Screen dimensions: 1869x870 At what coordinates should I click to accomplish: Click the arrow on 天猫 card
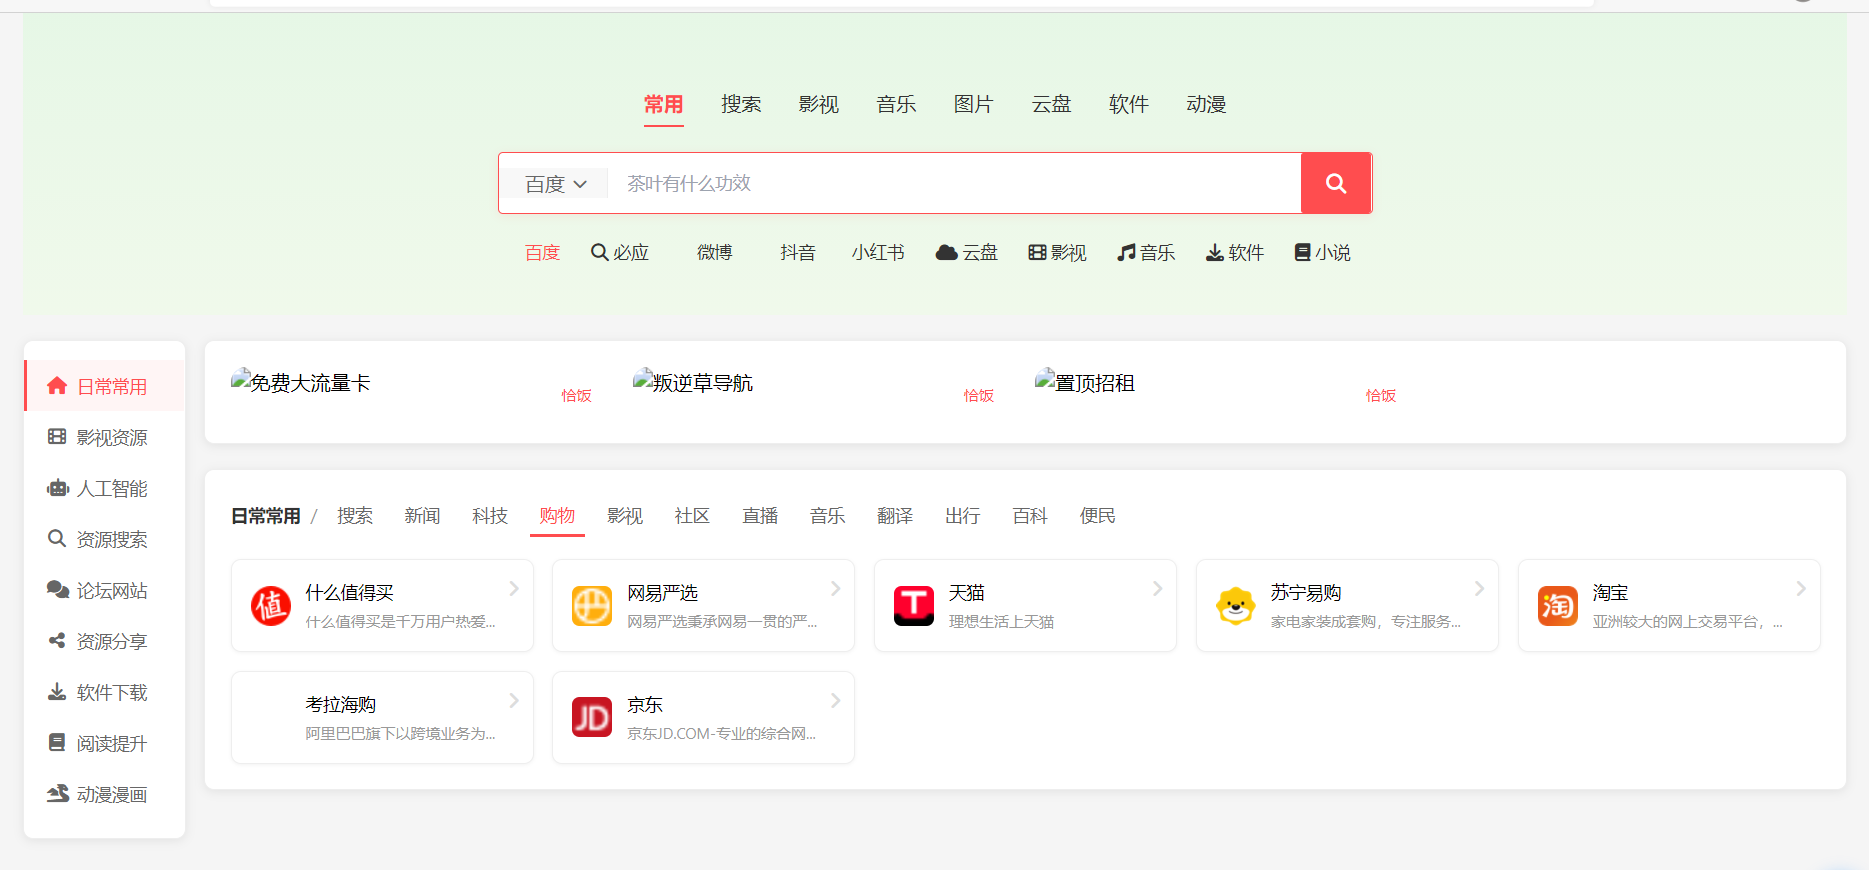[x=1158, y=589]
